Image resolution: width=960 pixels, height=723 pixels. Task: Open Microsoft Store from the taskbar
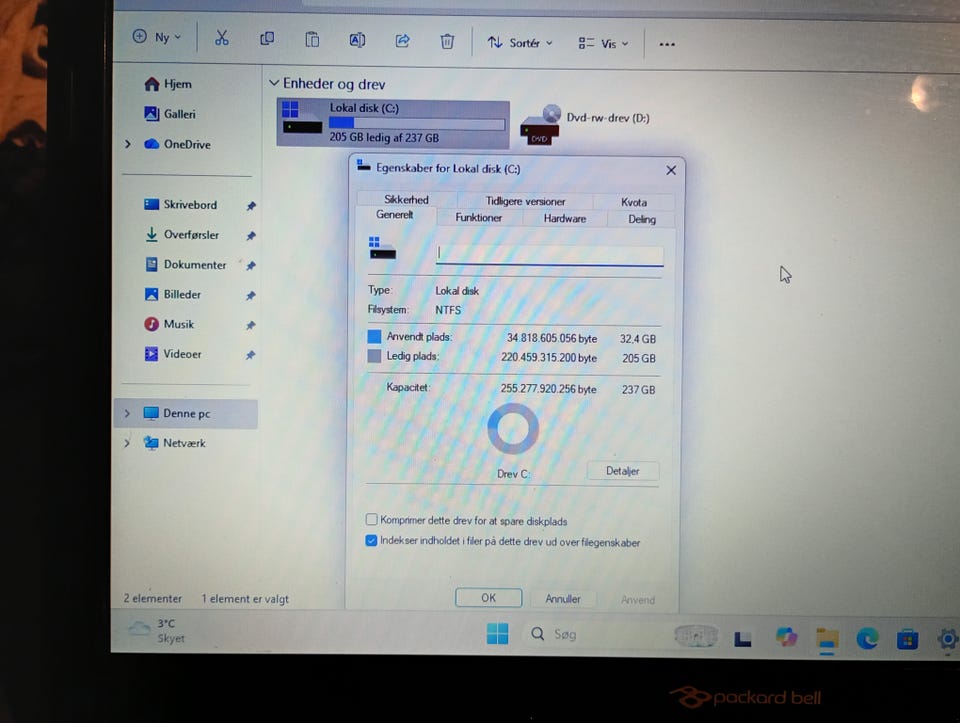point(907,640)
